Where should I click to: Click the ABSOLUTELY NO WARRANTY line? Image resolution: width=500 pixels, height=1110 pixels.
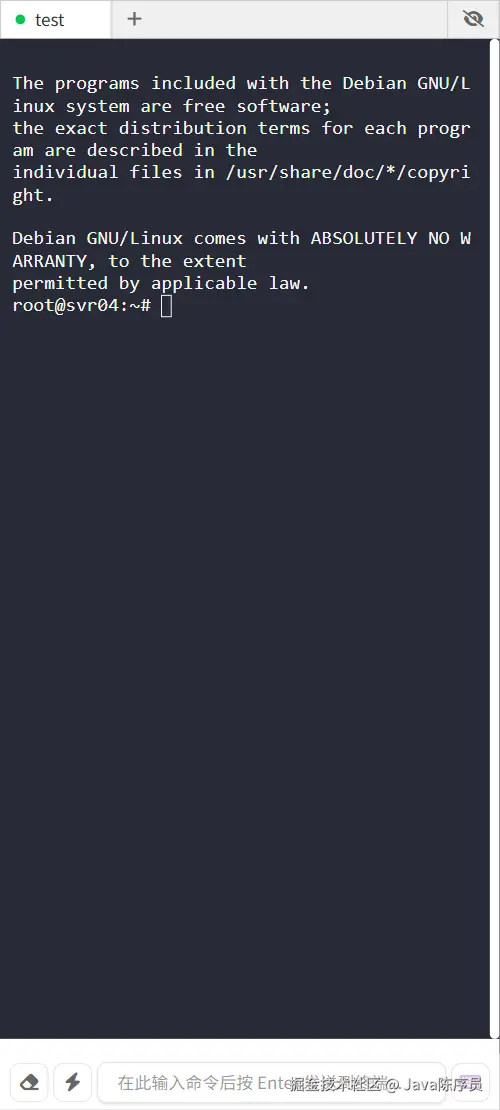pos(242,239)
